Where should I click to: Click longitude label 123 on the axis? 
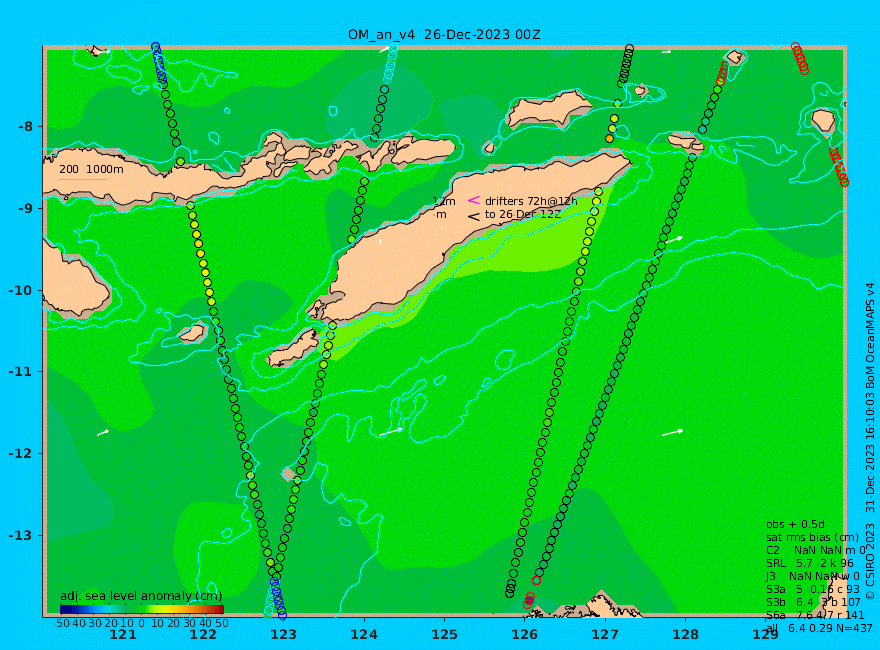pyautogui.click(x=283, y=635)
